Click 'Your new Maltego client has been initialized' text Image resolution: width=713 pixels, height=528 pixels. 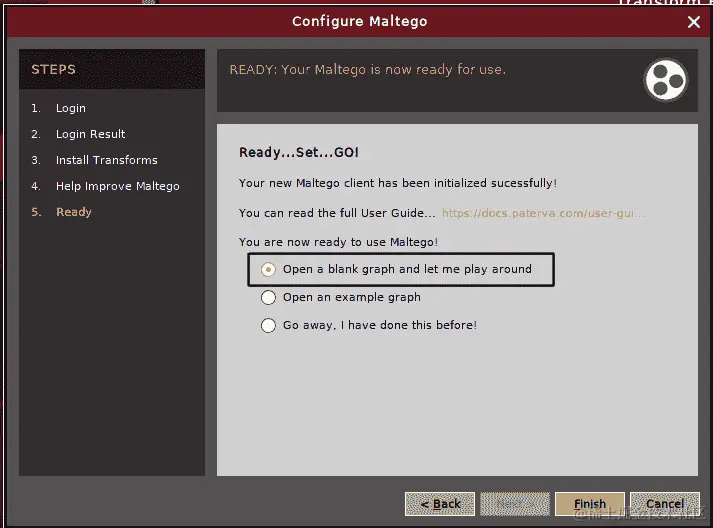point(398,183)
